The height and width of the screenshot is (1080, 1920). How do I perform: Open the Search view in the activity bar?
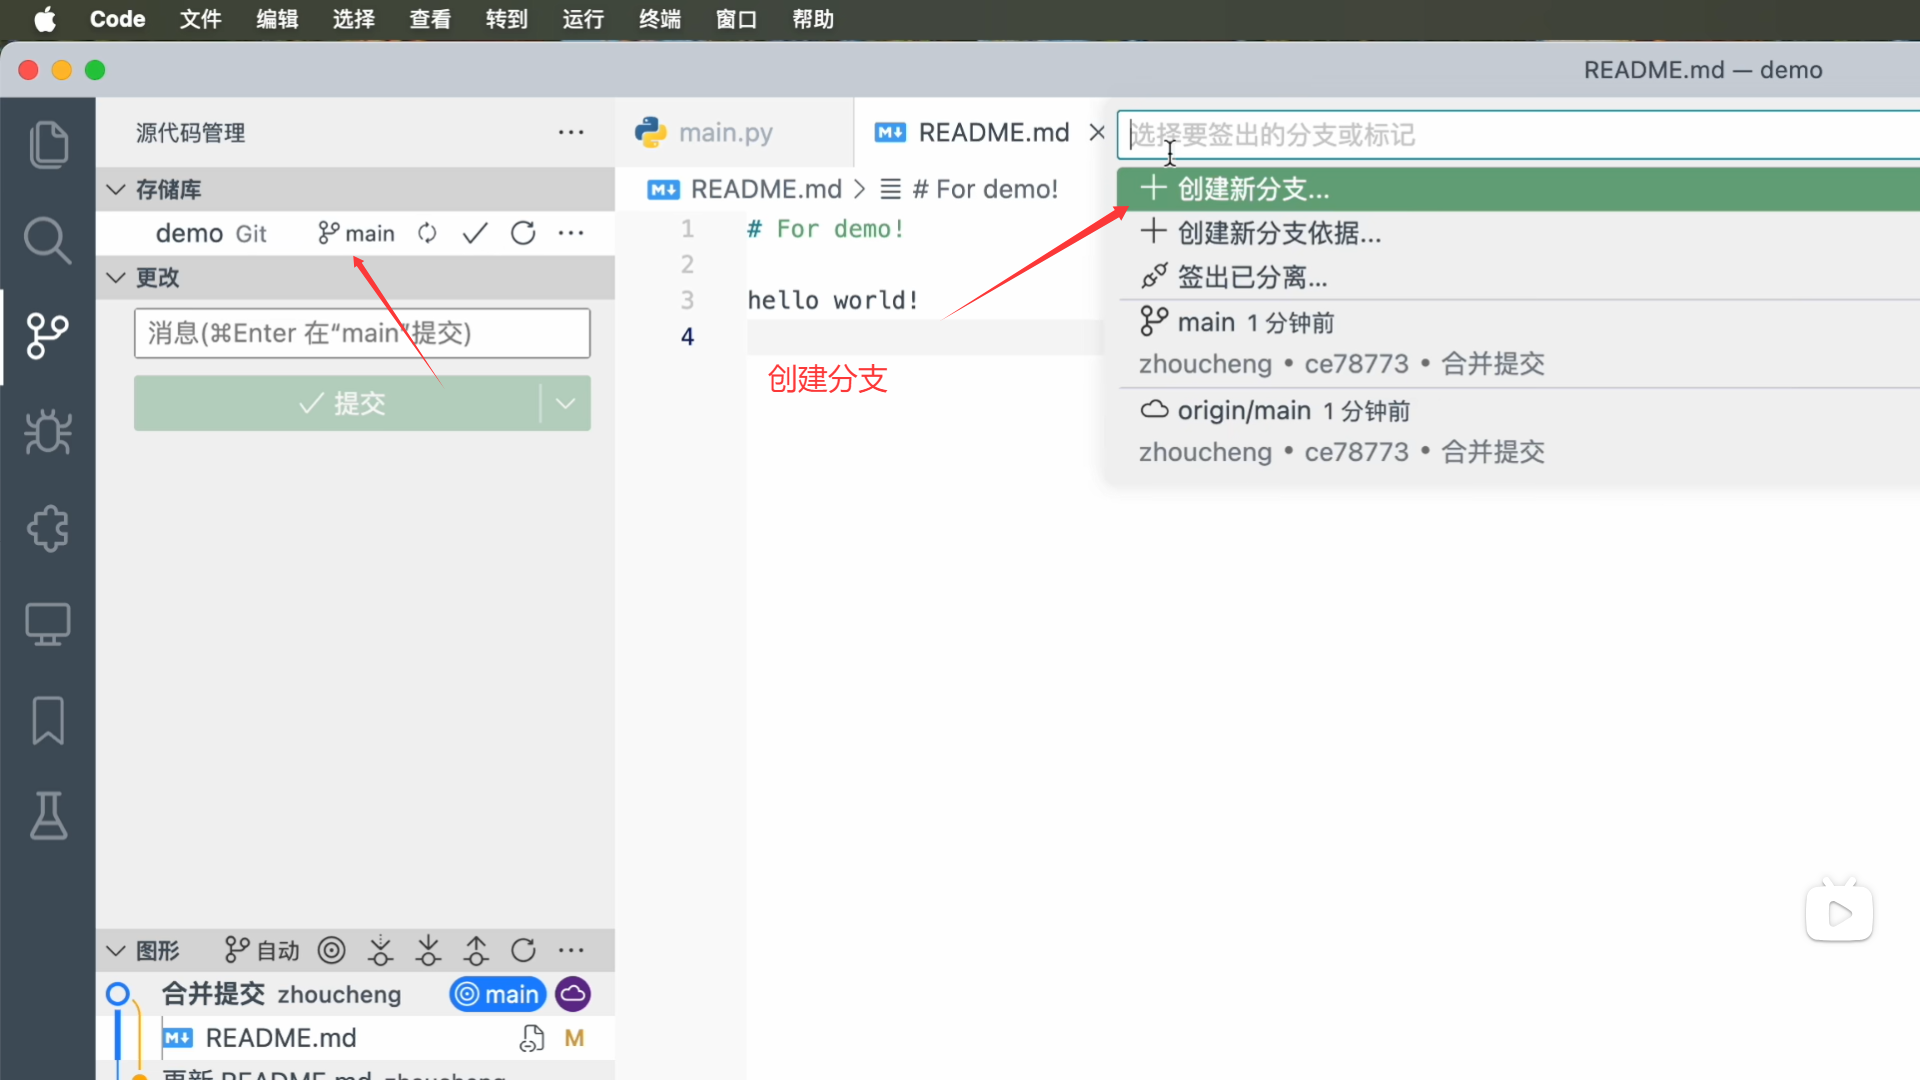pyautogui.click(x=48, y=240)
